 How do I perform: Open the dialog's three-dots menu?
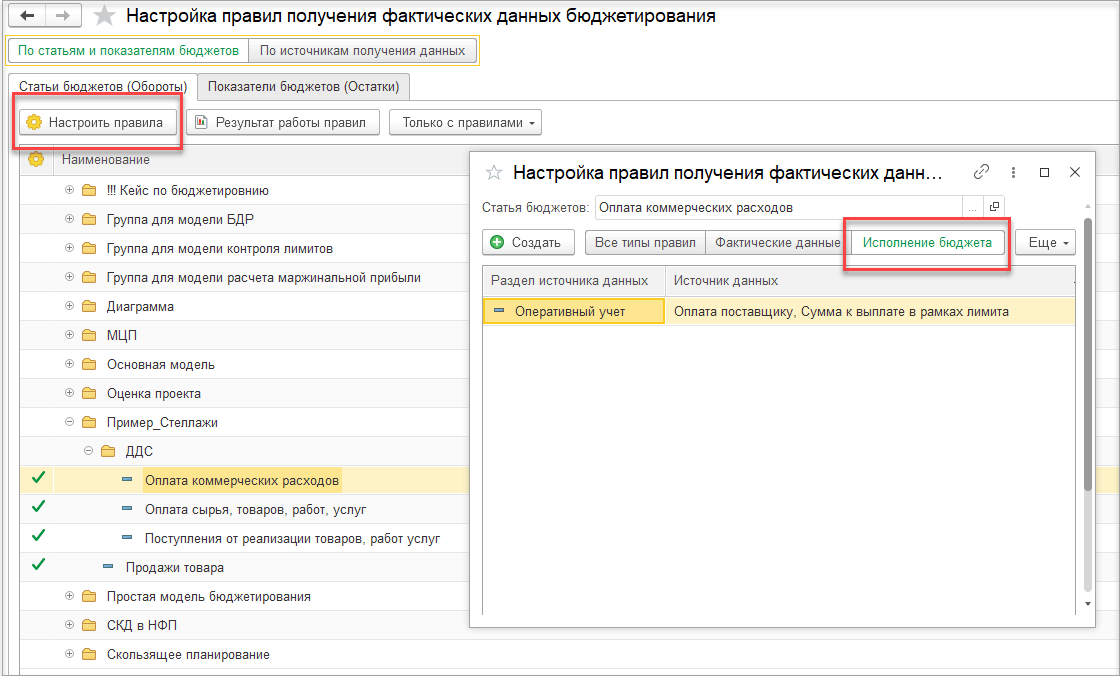pos(1013,172)
